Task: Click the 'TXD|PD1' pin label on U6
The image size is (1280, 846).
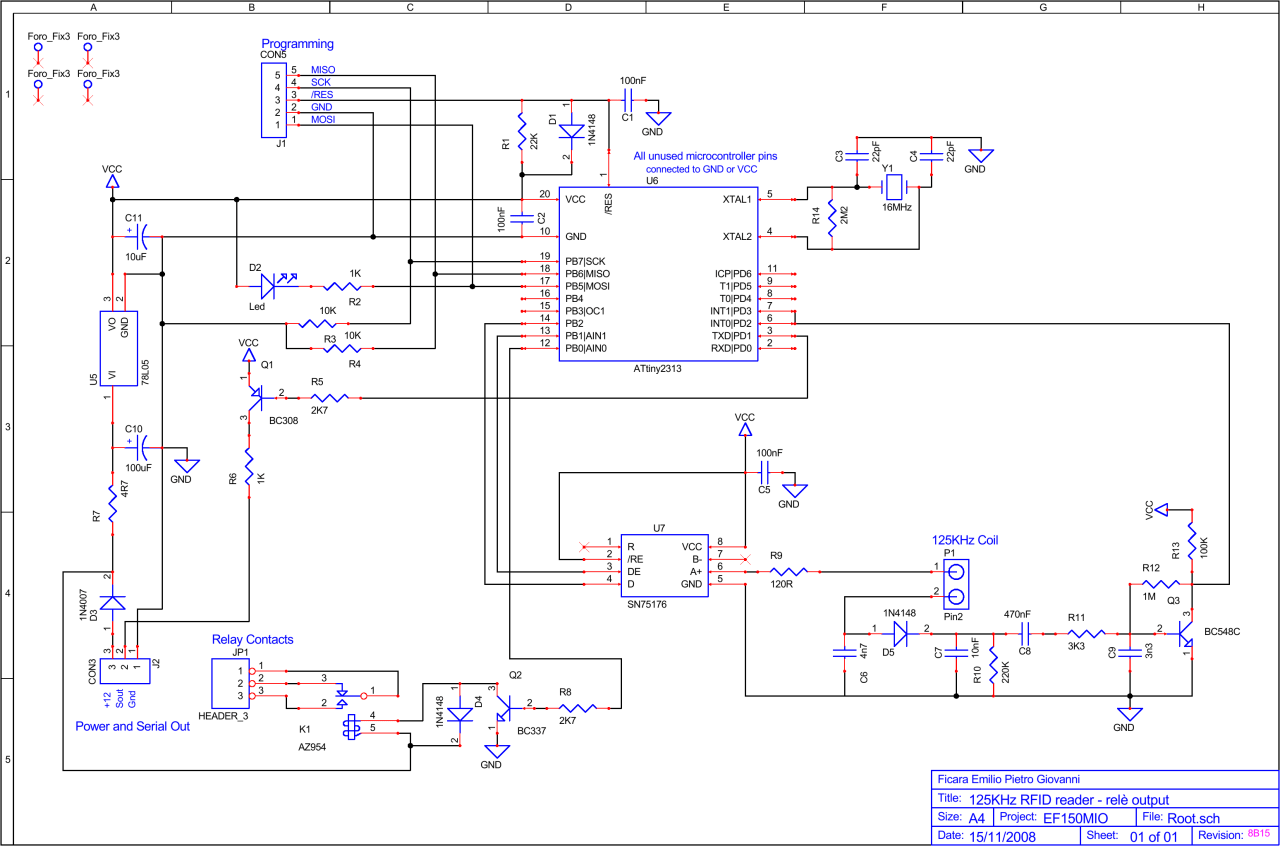Action: point(731,336)
